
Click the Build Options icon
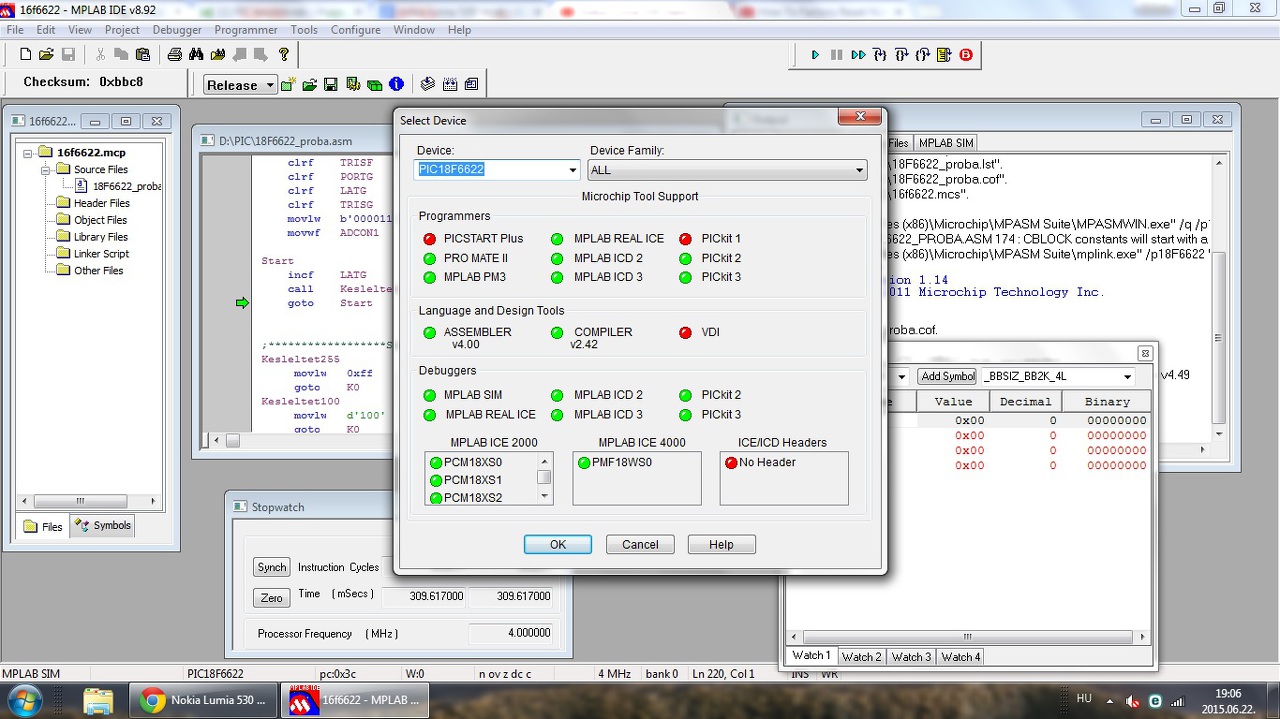pos(353,85)
